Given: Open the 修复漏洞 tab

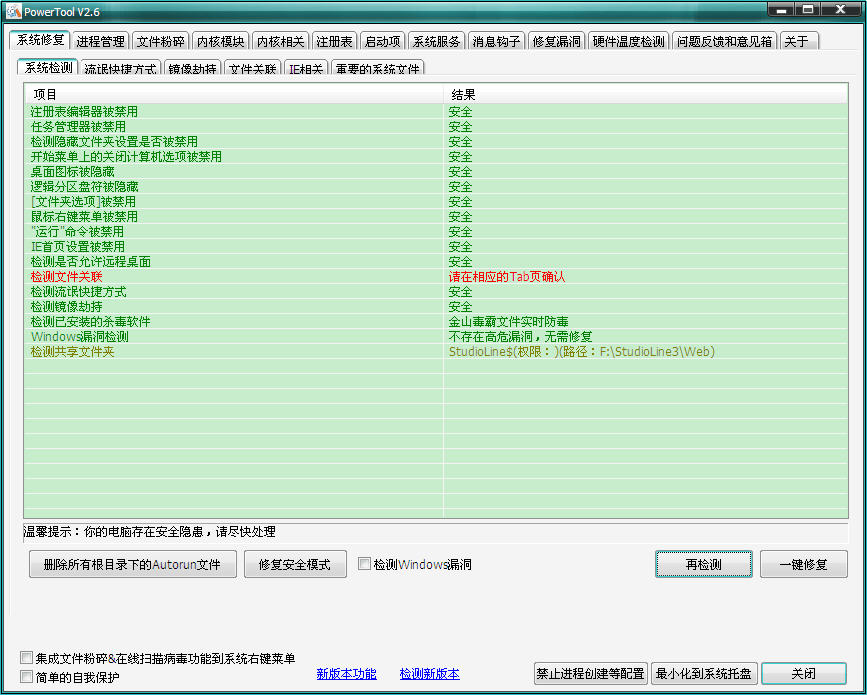Looking at the screenshot, I should (x=557, y=41).
